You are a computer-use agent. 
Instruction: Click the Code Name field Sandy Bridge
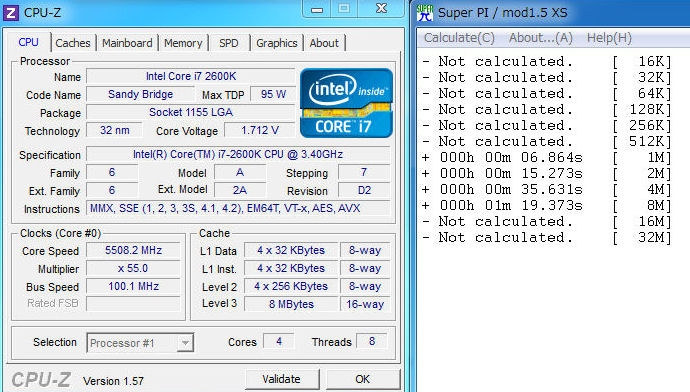click(x=140, y=94)
